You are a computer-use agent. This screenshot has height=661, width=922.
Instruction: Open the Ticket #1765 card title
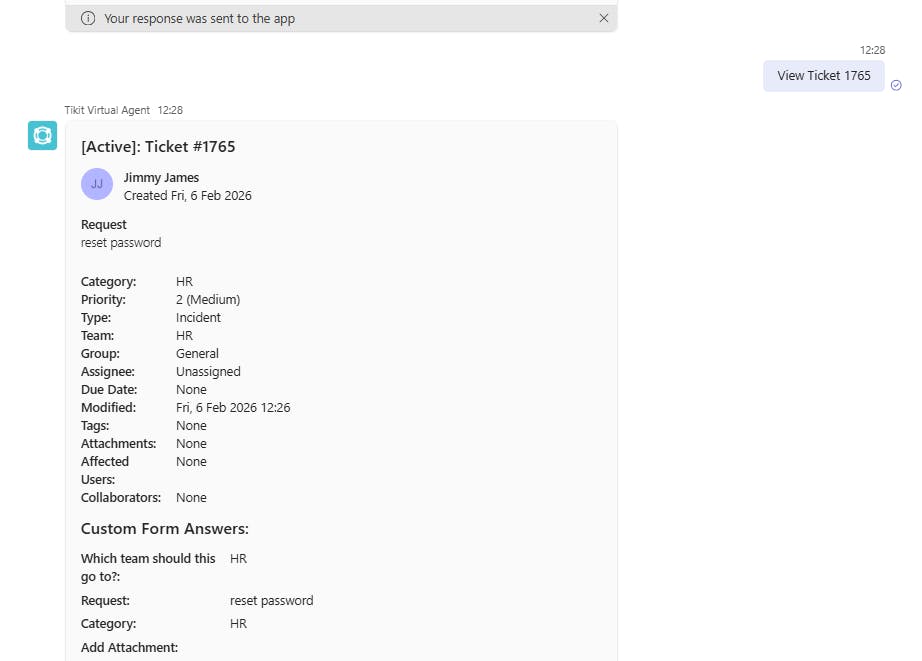[158, 147]
